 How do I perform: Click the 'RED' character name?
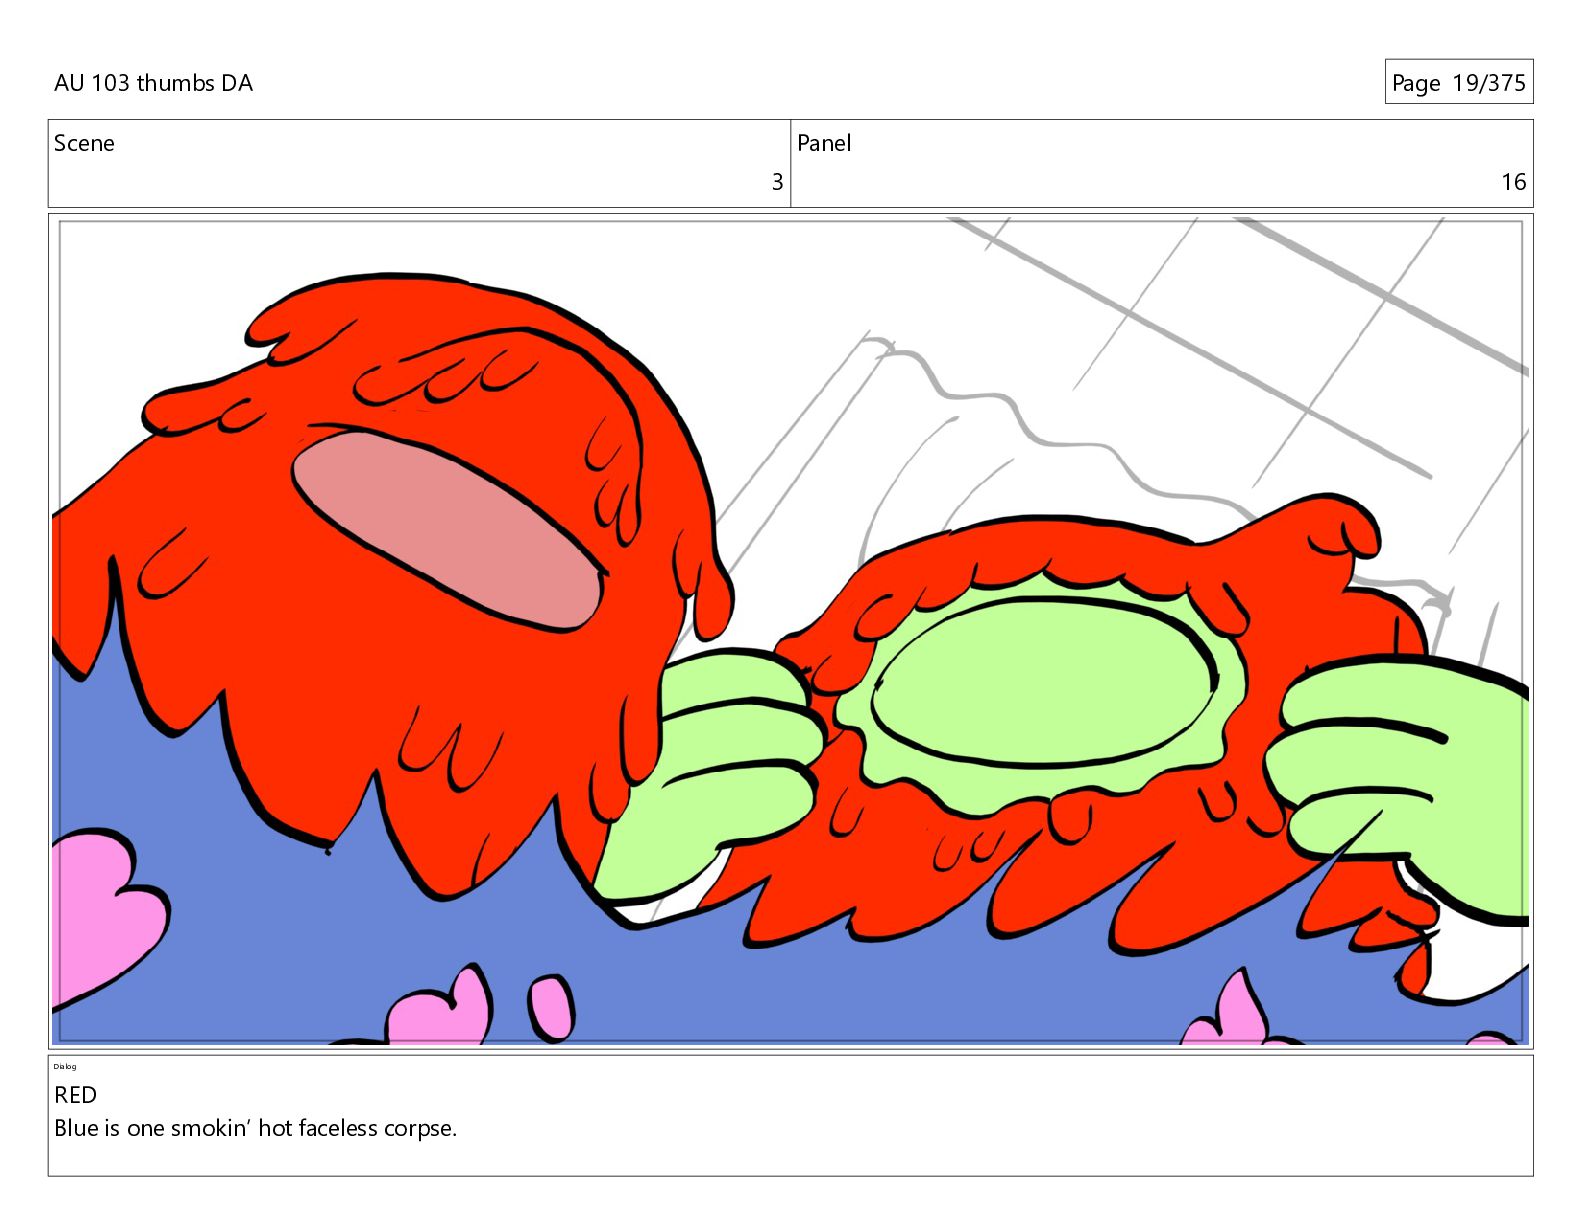click(75, 1095)
